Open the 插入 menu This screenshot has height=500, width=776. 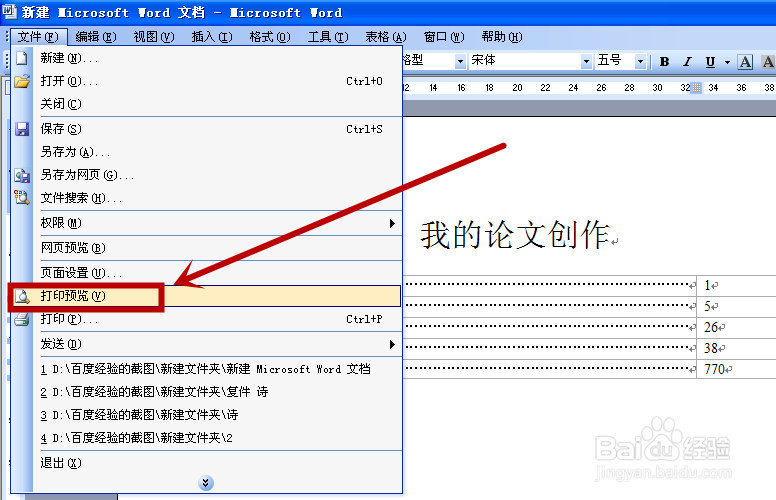[212, 37]
